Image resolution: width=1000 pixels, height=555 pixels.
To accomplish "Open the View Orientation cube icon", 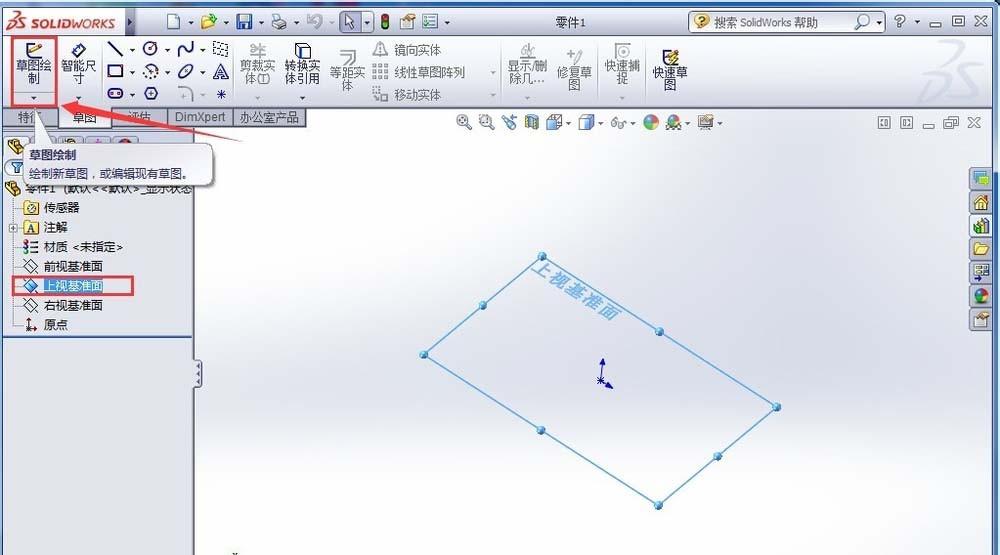I will 554,122.
